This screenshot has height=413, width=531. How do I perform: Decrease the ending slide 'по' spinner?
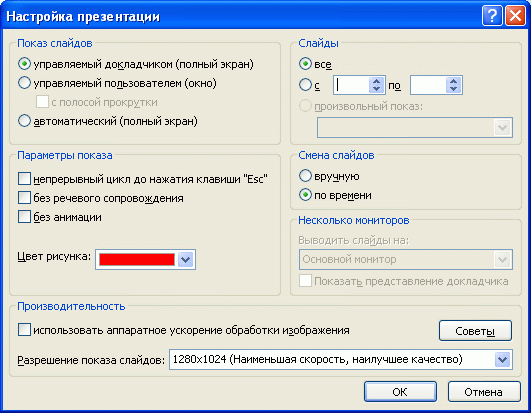pyautogui.click(x=453, y=89)
